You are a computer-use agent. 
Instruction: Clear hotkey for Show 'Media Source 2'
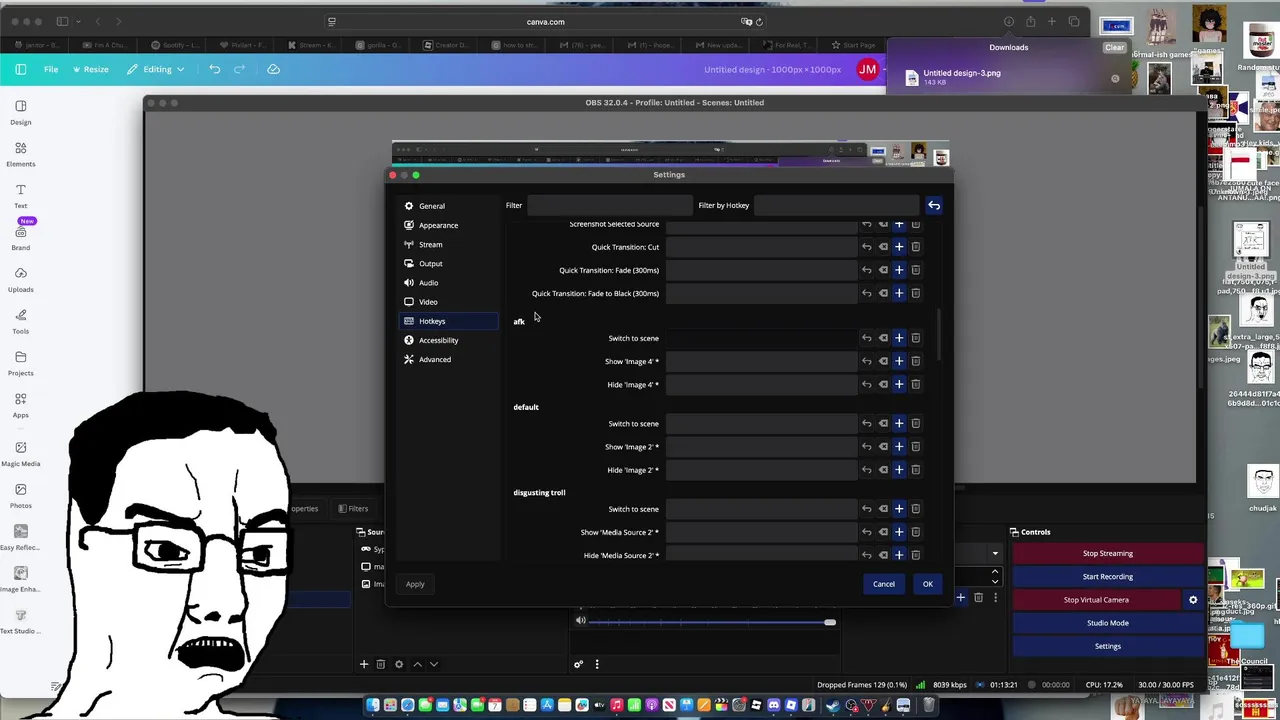[883, 532]
